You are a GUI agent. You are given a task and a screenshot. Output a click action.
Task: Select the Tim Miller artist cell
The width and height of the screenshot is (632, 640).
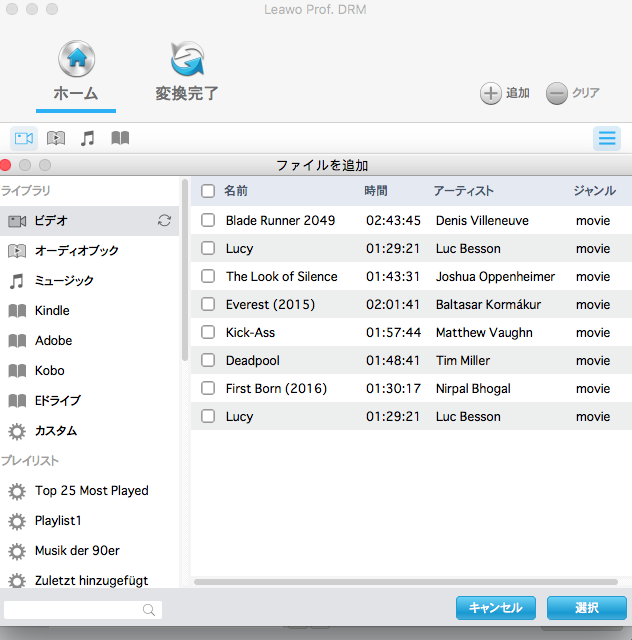(463, 360)
